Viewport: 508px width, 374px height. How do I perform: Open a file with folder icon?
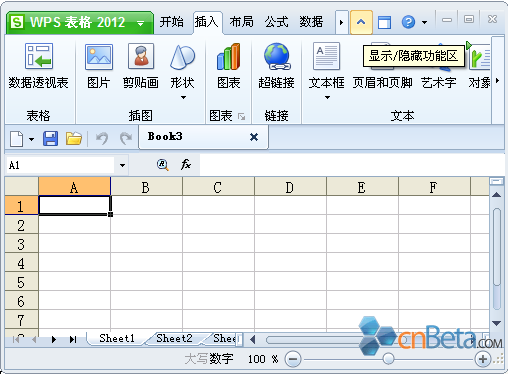tap(74, 138)
